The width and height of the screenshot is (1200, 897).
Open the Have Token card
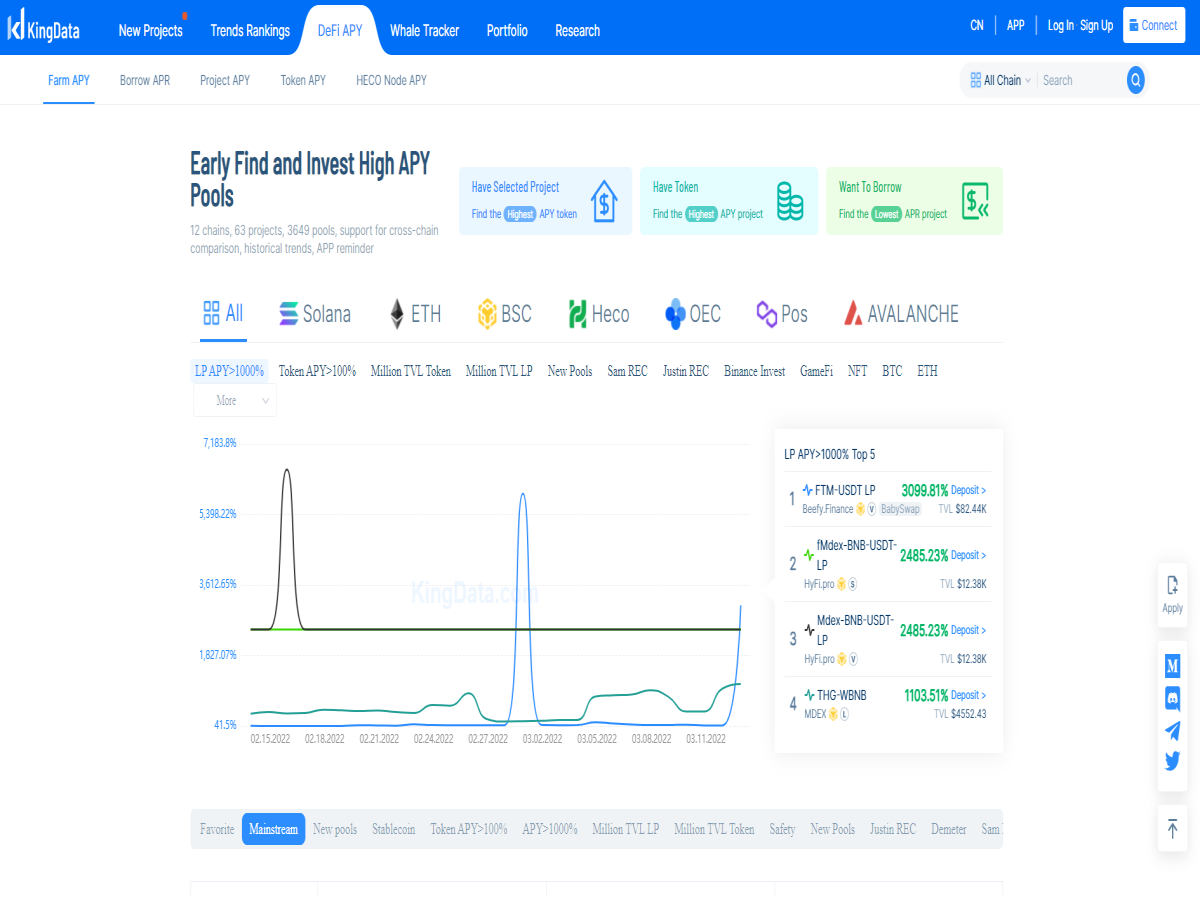728,201
